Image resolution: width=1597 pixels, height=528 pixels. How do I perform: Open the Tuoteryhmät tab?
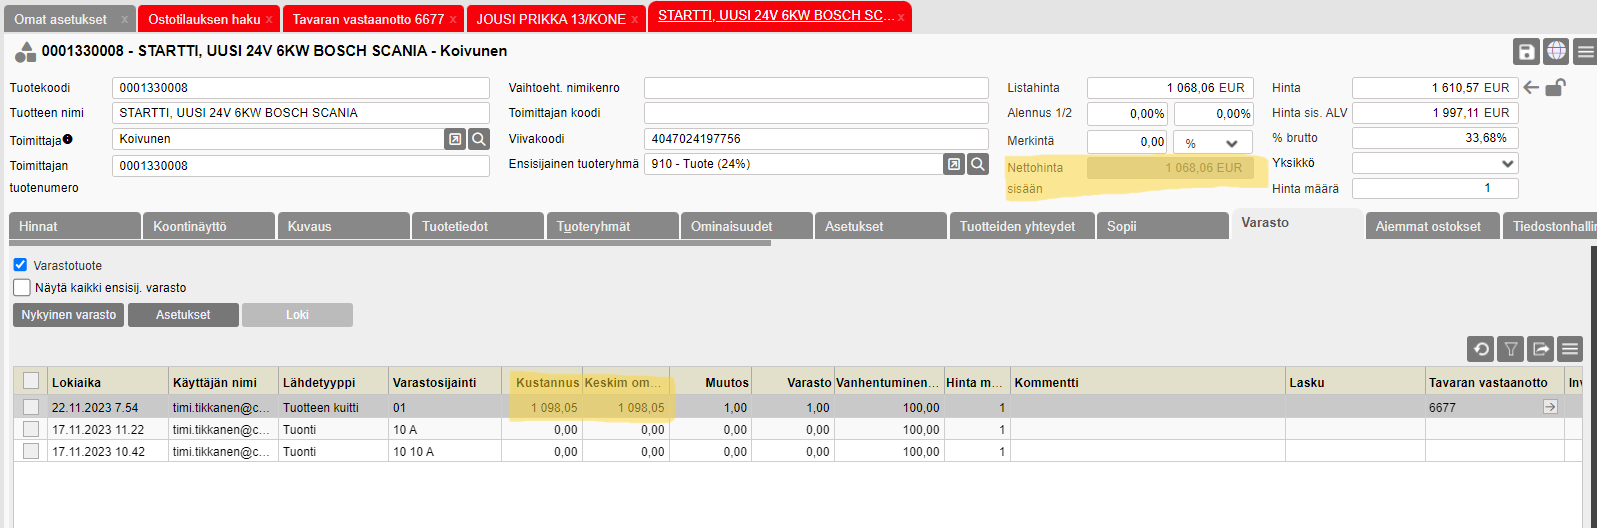(x=612, y=226)
